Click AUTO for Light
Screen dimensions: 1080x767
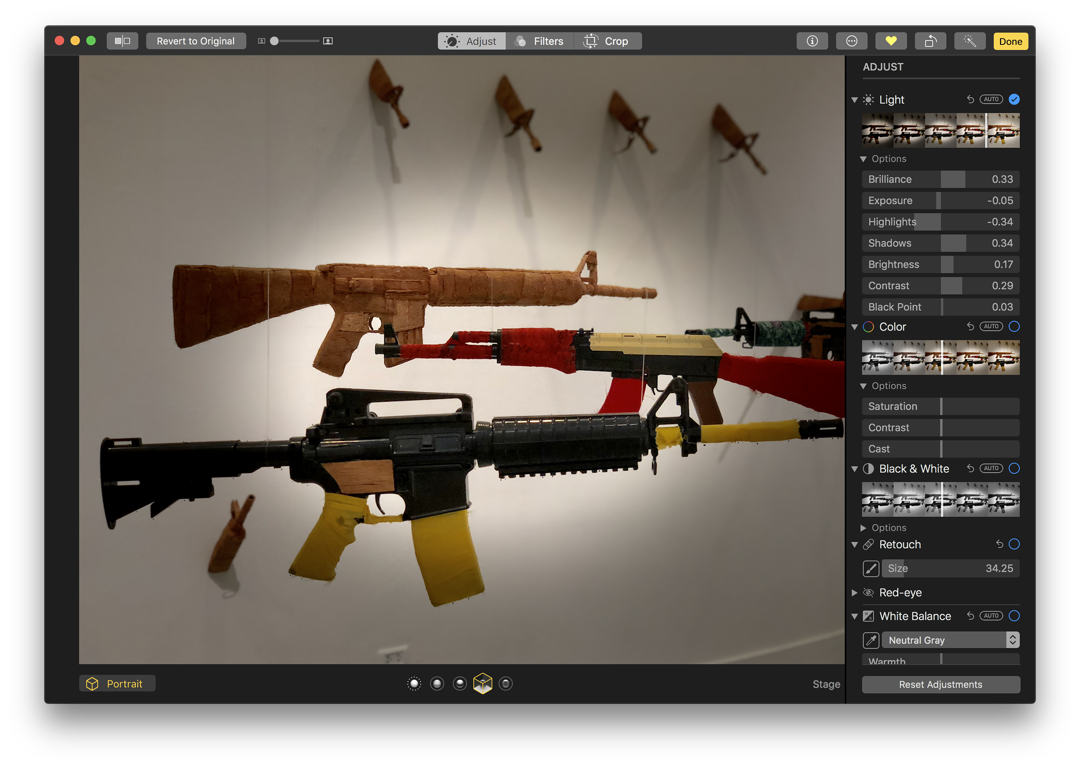(991, 99)
